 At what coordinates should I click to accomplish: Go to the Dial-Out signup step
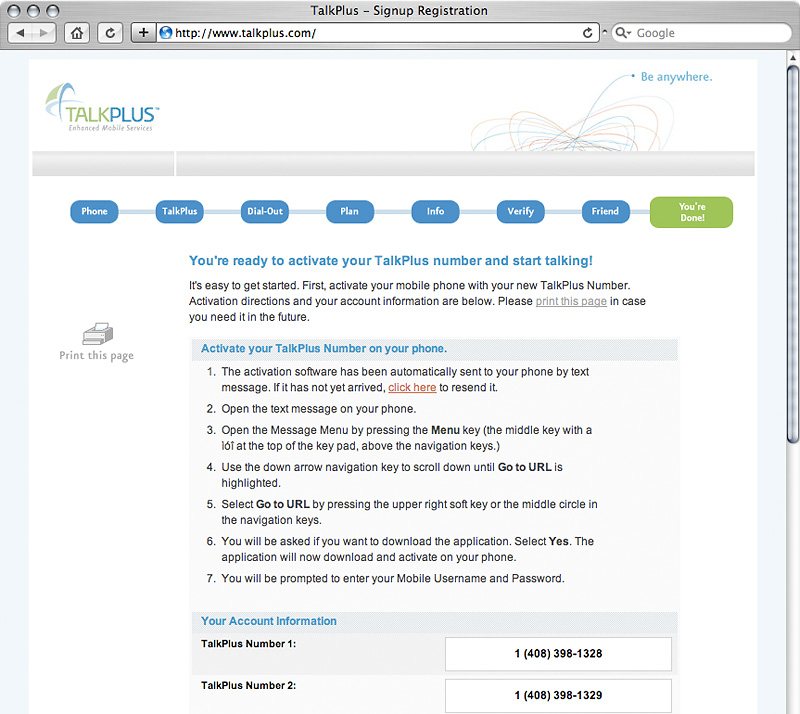(x=265, y=211)
